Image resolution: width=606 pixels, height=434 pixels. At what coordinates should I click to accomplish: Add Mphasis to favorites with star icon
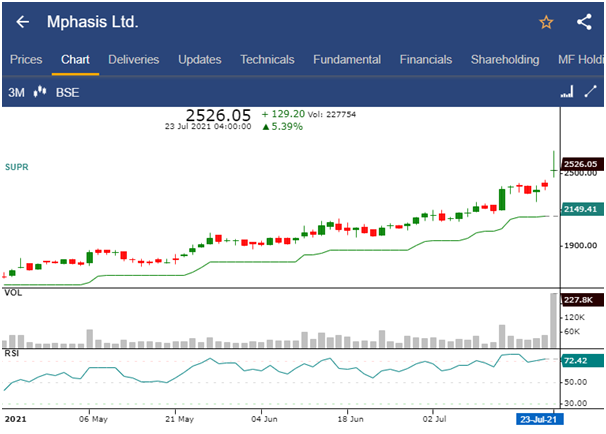(546, 22)
